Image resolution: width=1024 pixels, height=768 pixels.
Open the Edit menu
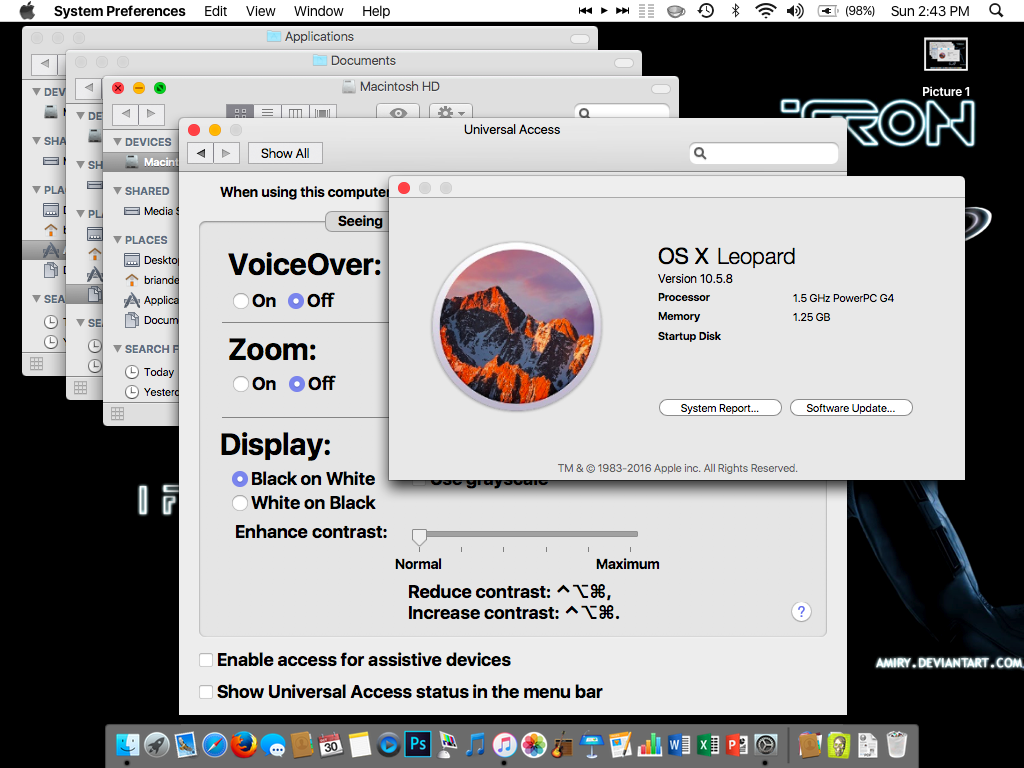point(216,11)
